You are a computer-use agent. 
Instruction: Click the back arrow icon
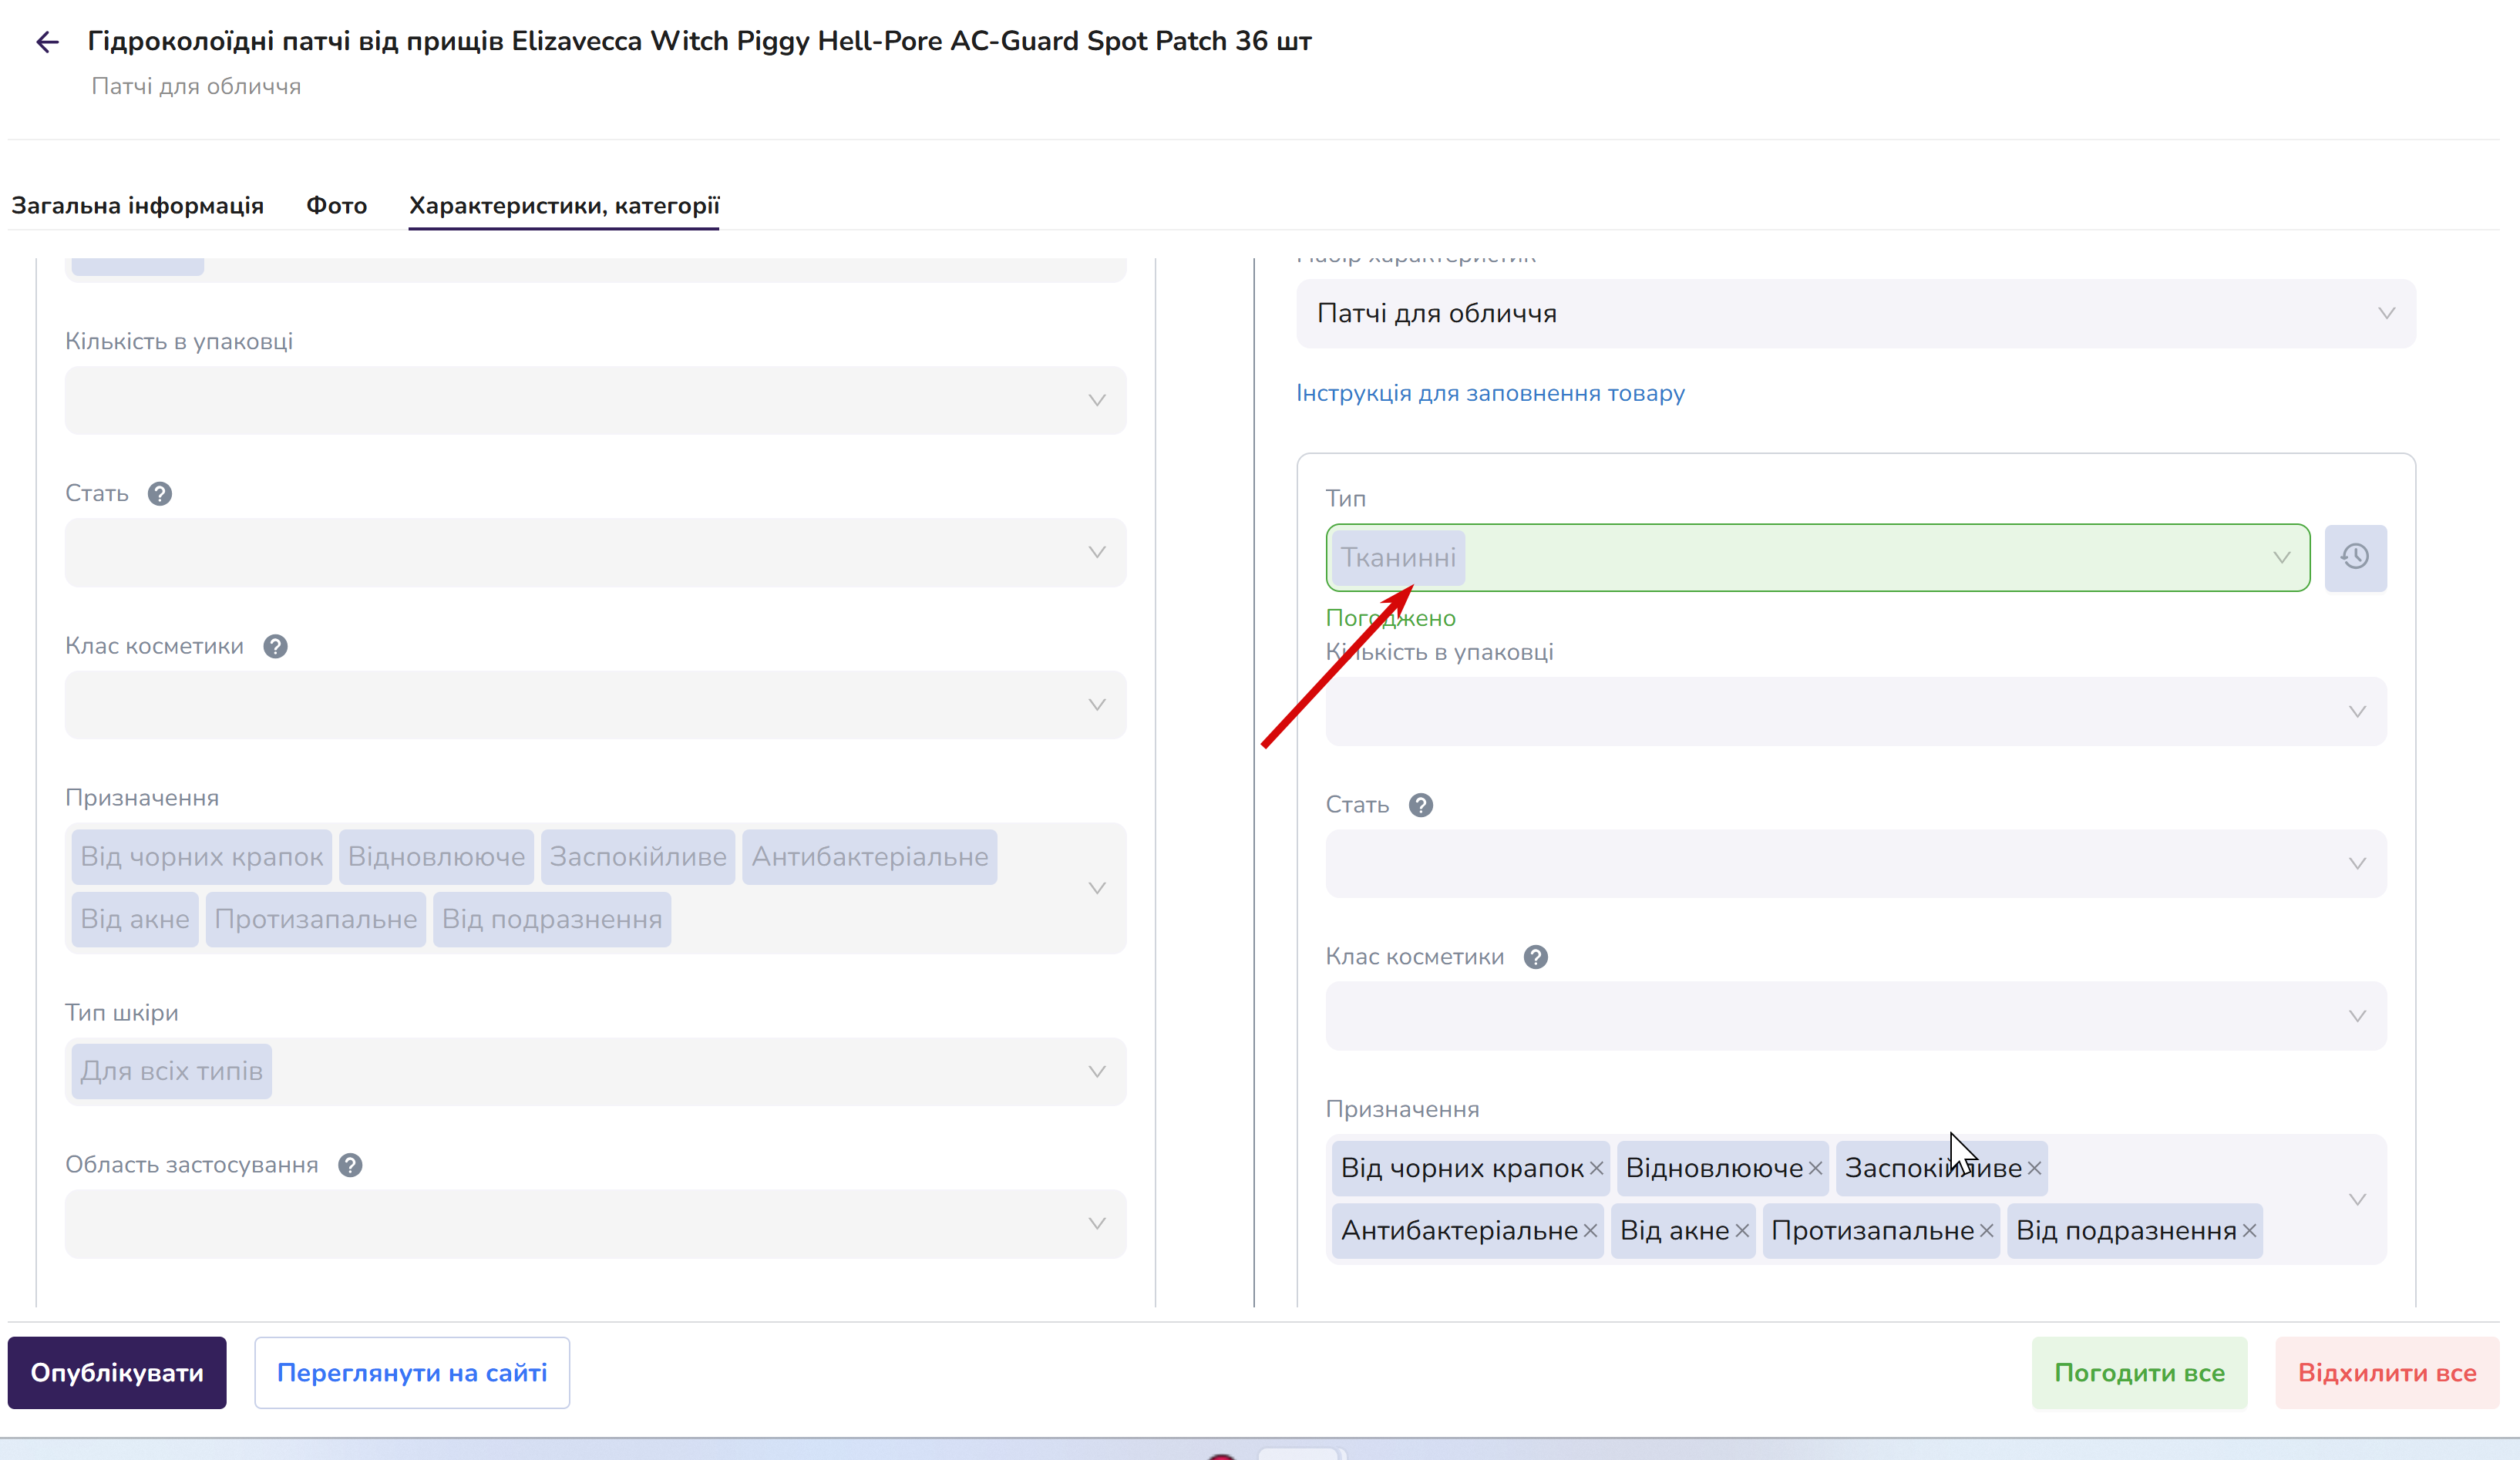point(47,41)
